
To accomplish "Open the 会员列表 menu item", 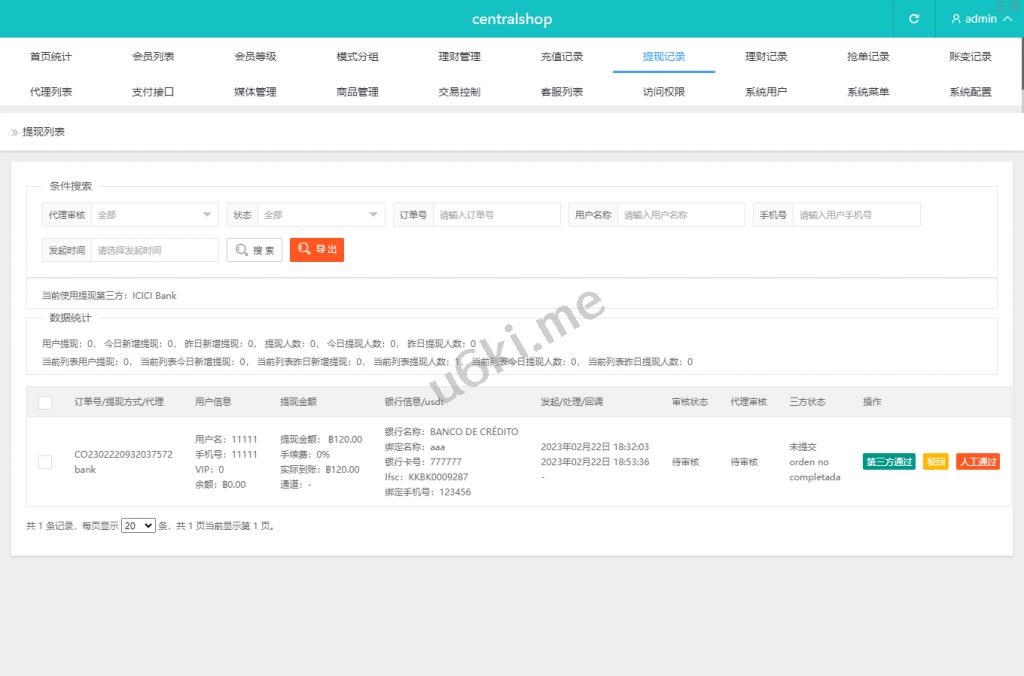I will [153, 57].
